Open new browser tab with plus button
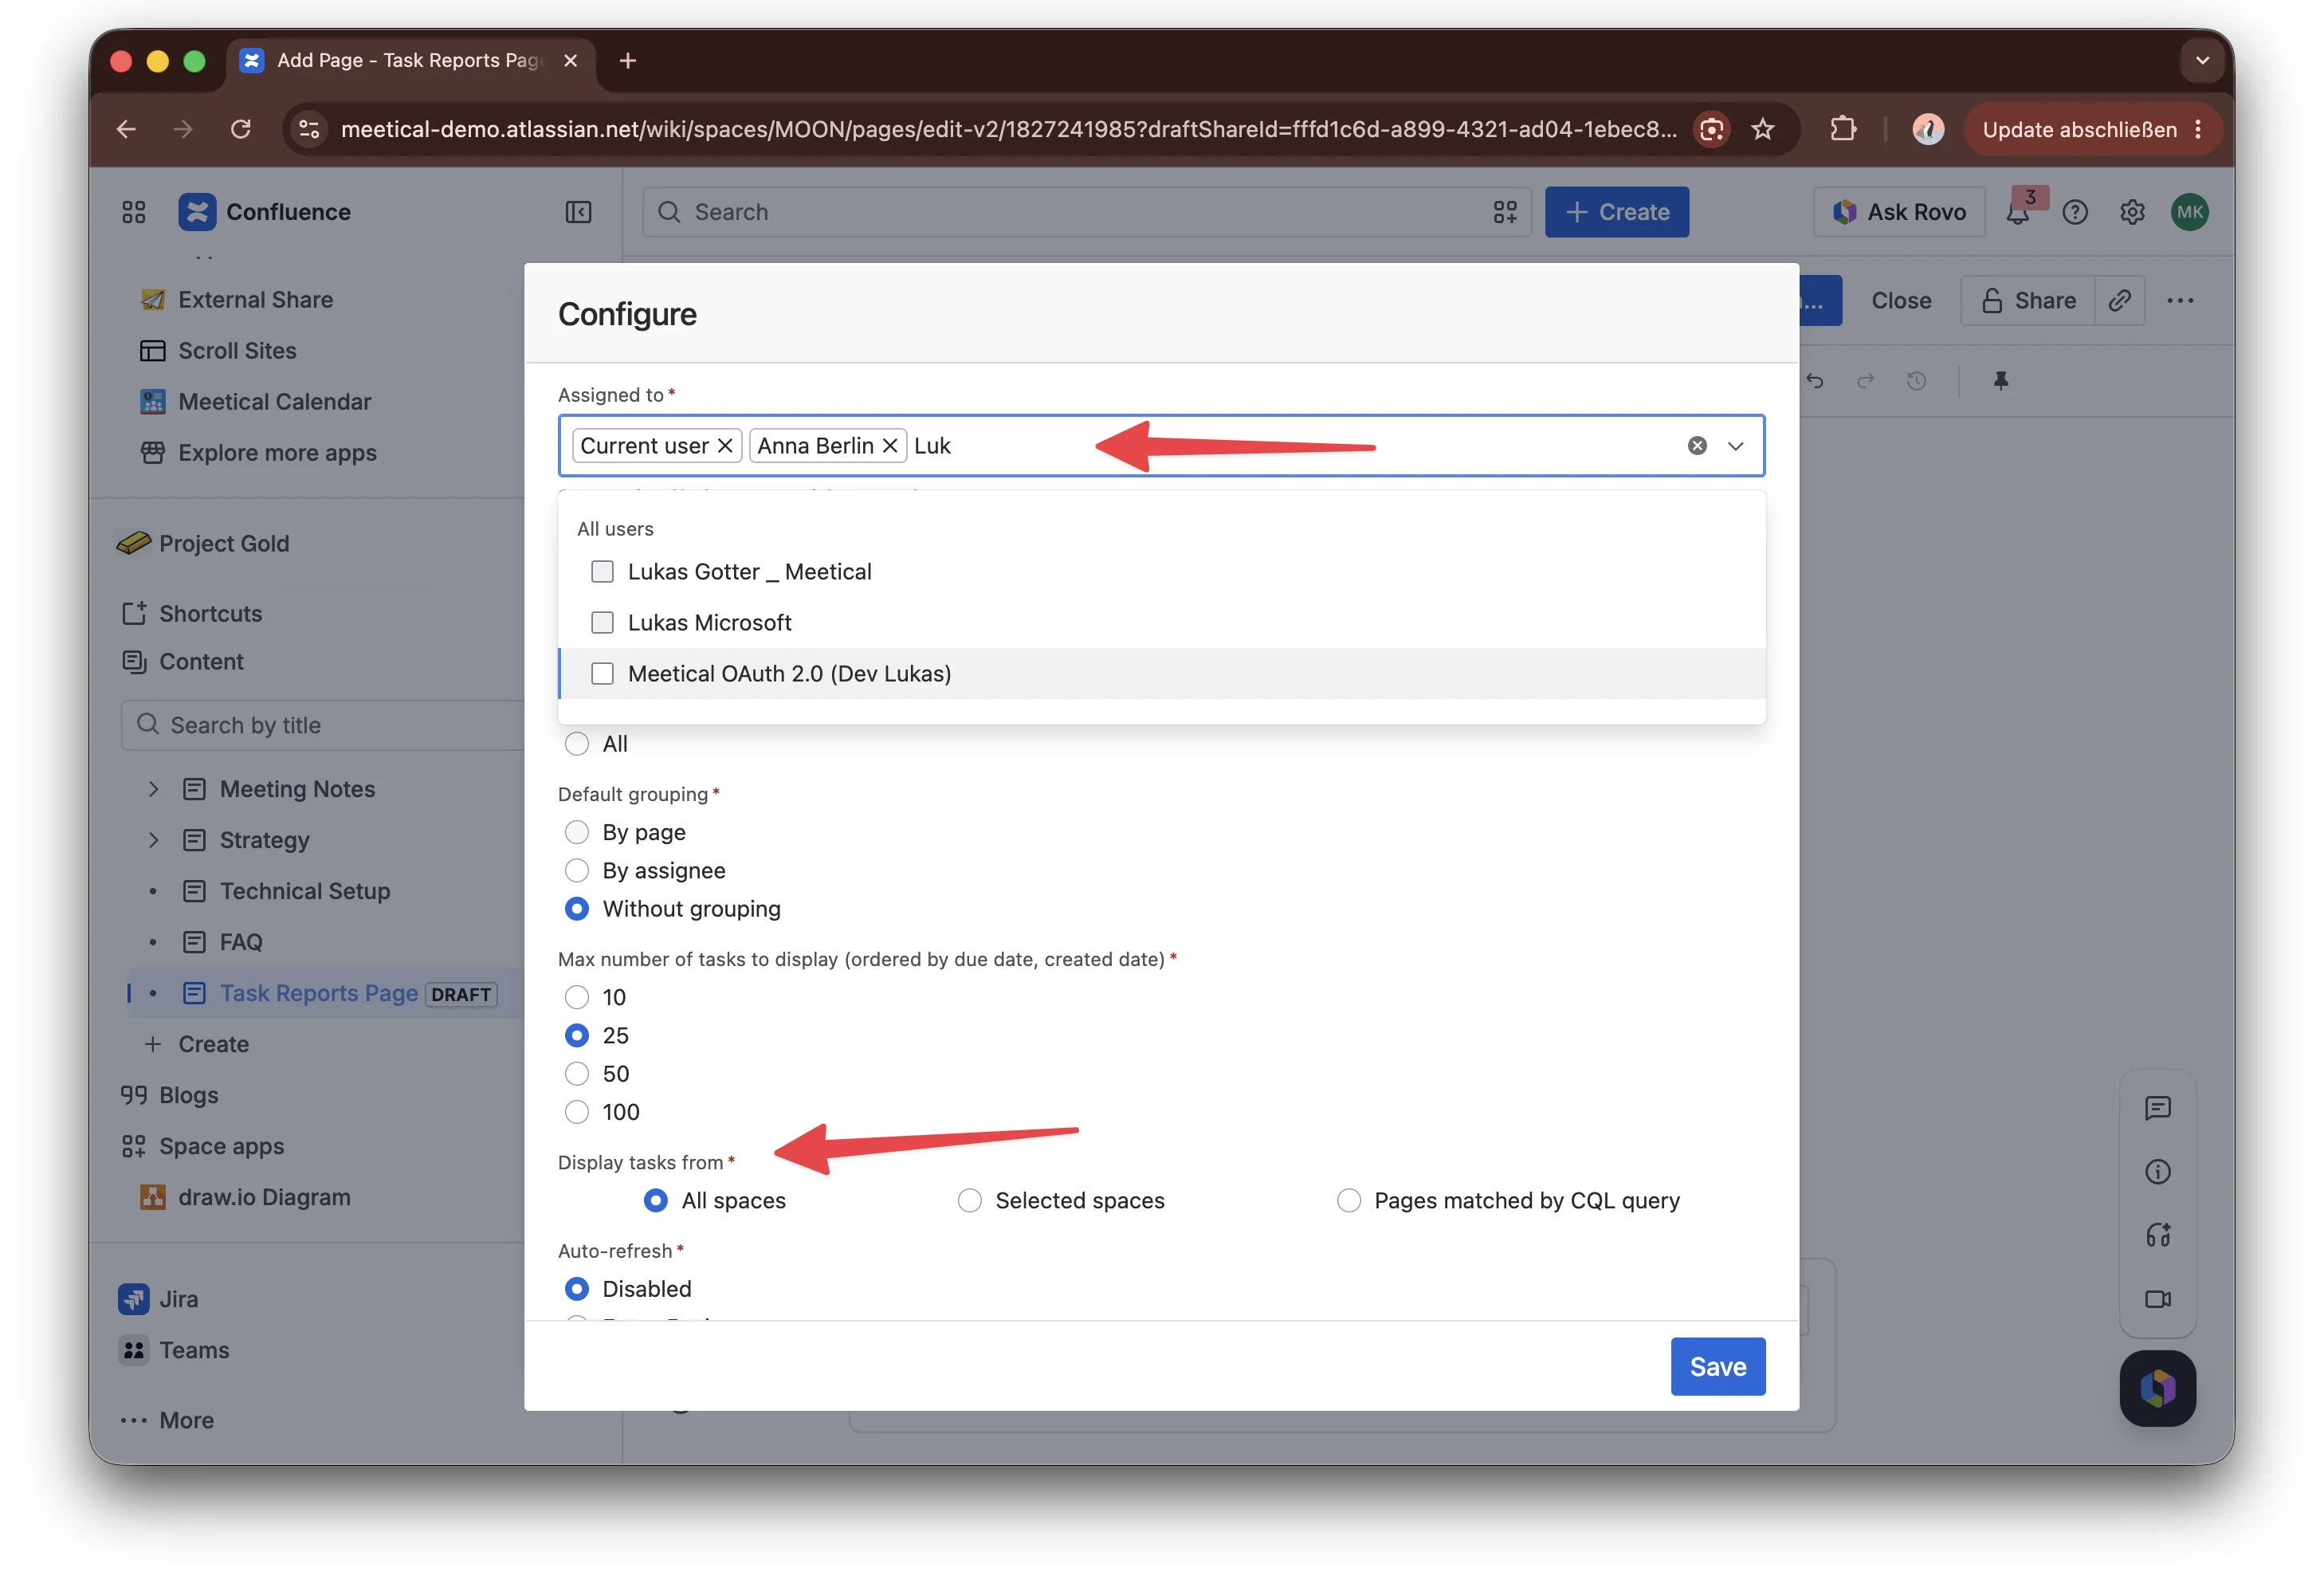2324x1583 pixels. [x=627, y=60]
